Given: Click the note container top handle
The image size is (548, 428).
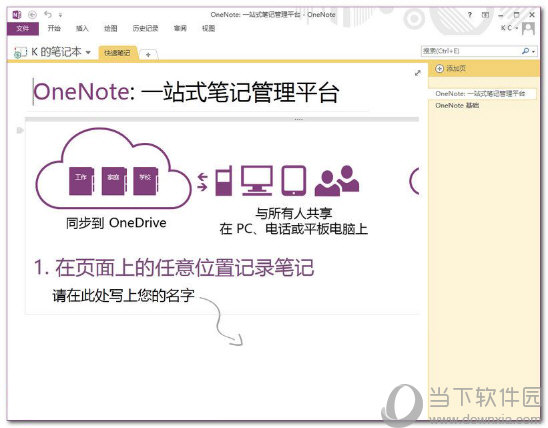Looking at the screenshot, I should point(222,119).
